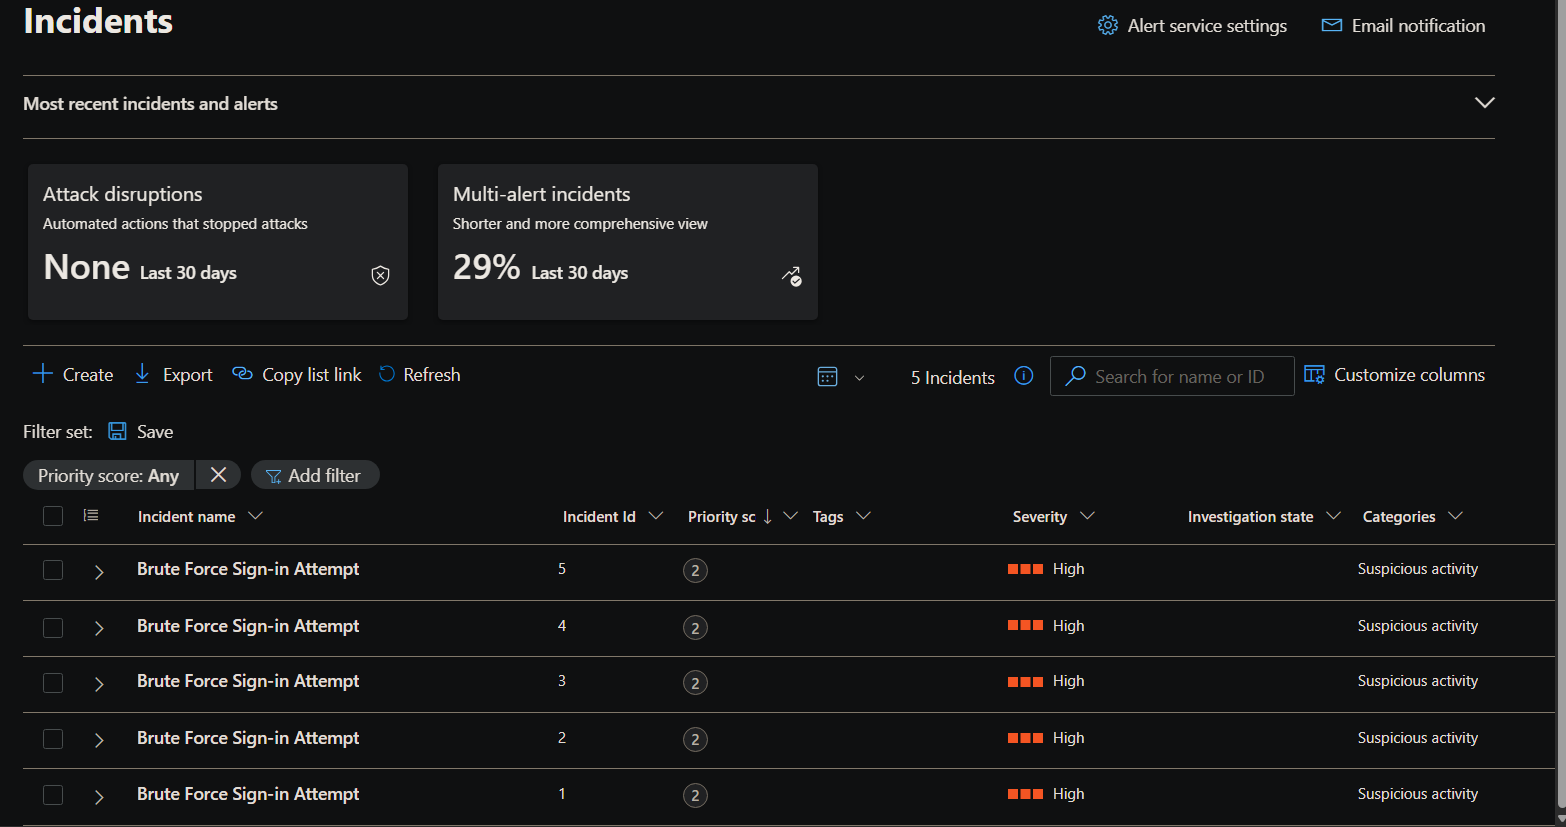The width and height of the screenshot is (1566, 827).
Task: Click the Email notification envelope icon
Action: (1331, 25)
